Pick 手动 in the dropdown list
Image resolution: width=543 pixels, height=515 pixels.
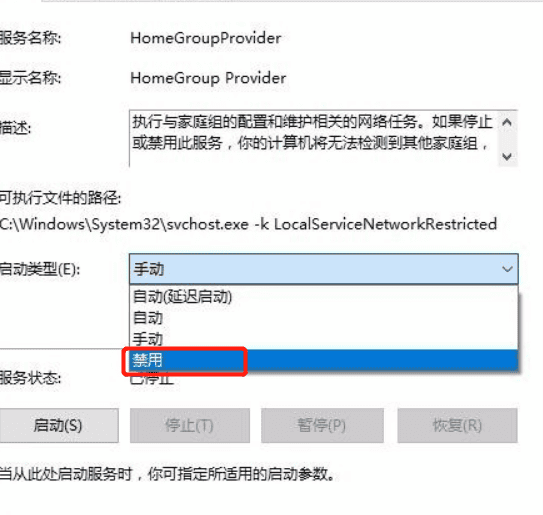click(x=323, y=339)
